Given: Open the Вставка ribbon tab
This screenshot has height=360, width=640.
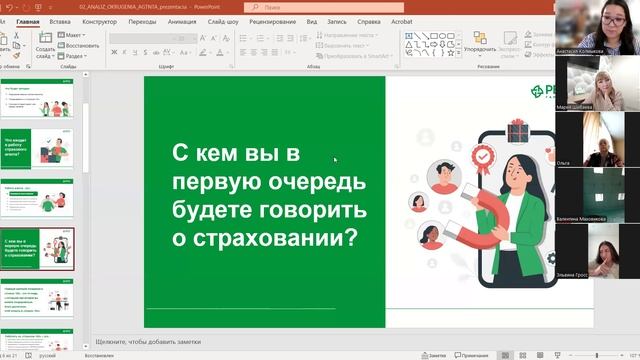Looking at the screenshot, I should (60, 22).
